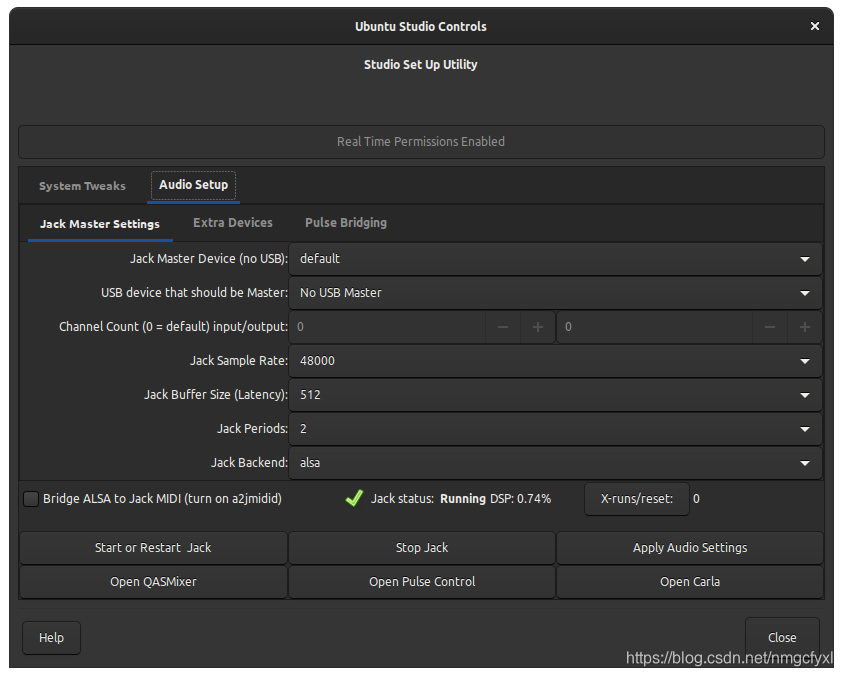This screenshot has height=677, width=843.
Task: Apply Audio Settings button
Action: pos(690,548)
